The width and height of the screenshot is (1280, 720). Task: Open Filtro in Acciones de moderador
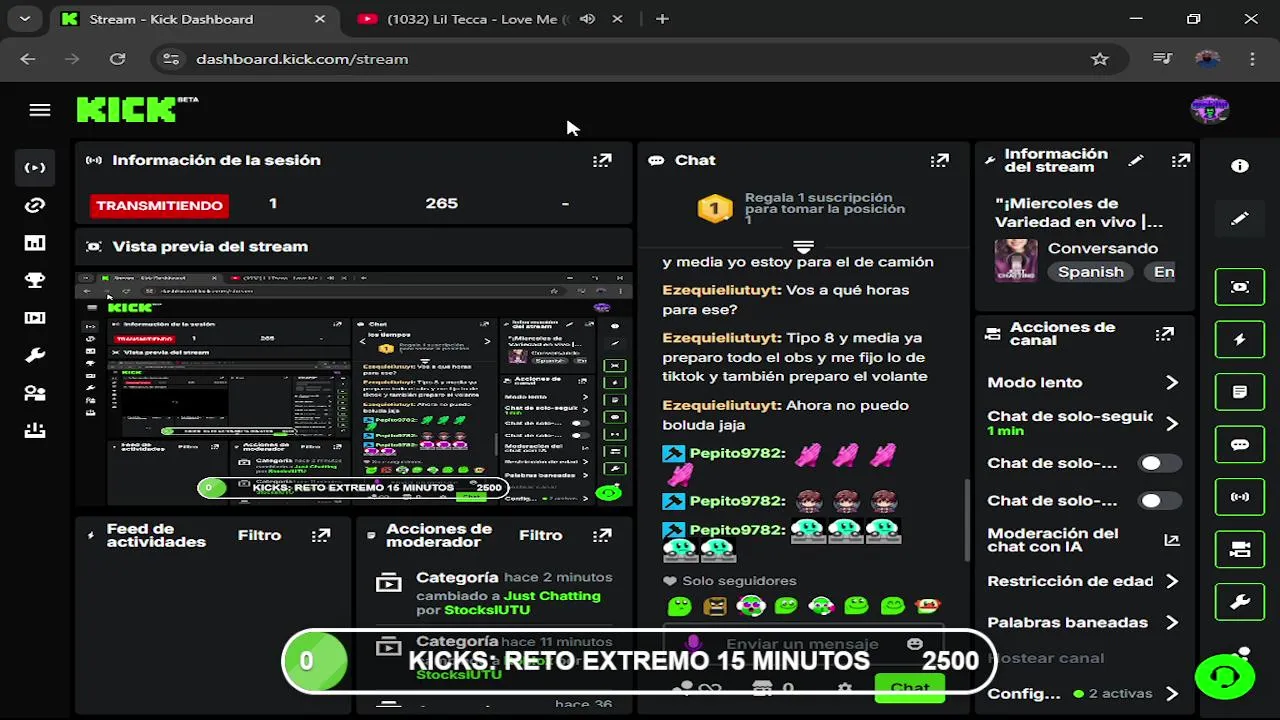coord(541,535)
